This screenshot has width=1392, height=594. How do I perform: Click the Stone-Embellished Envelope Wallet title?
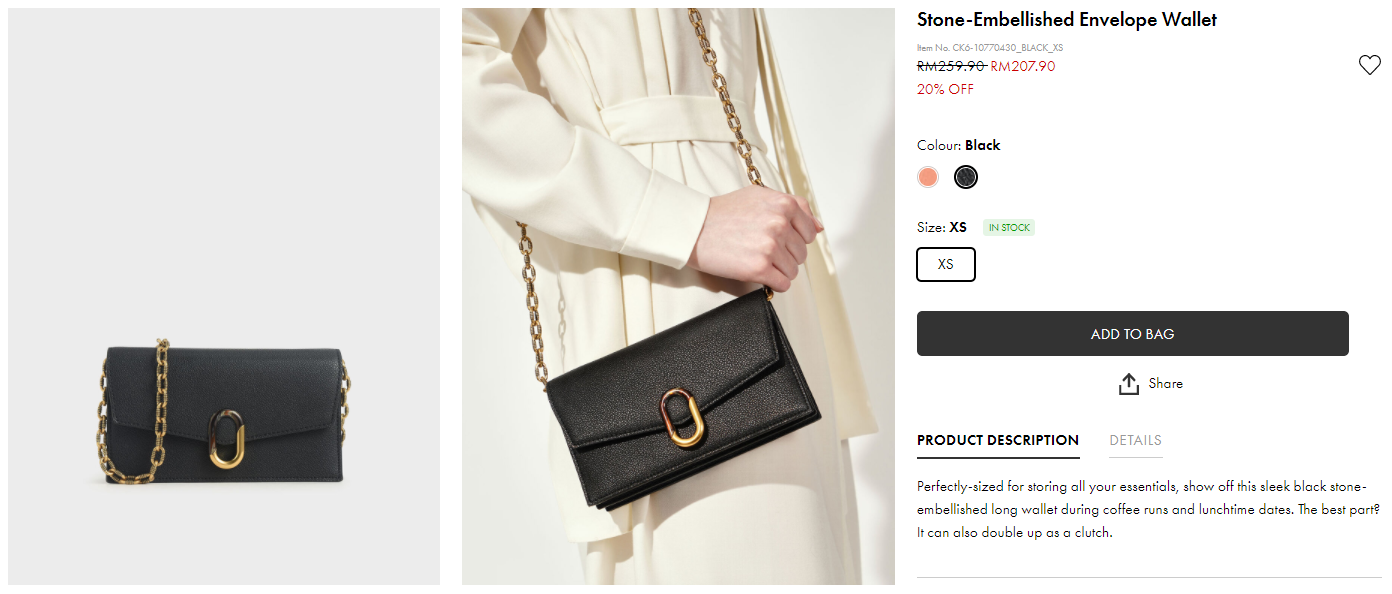click(x=1066, y=20)
